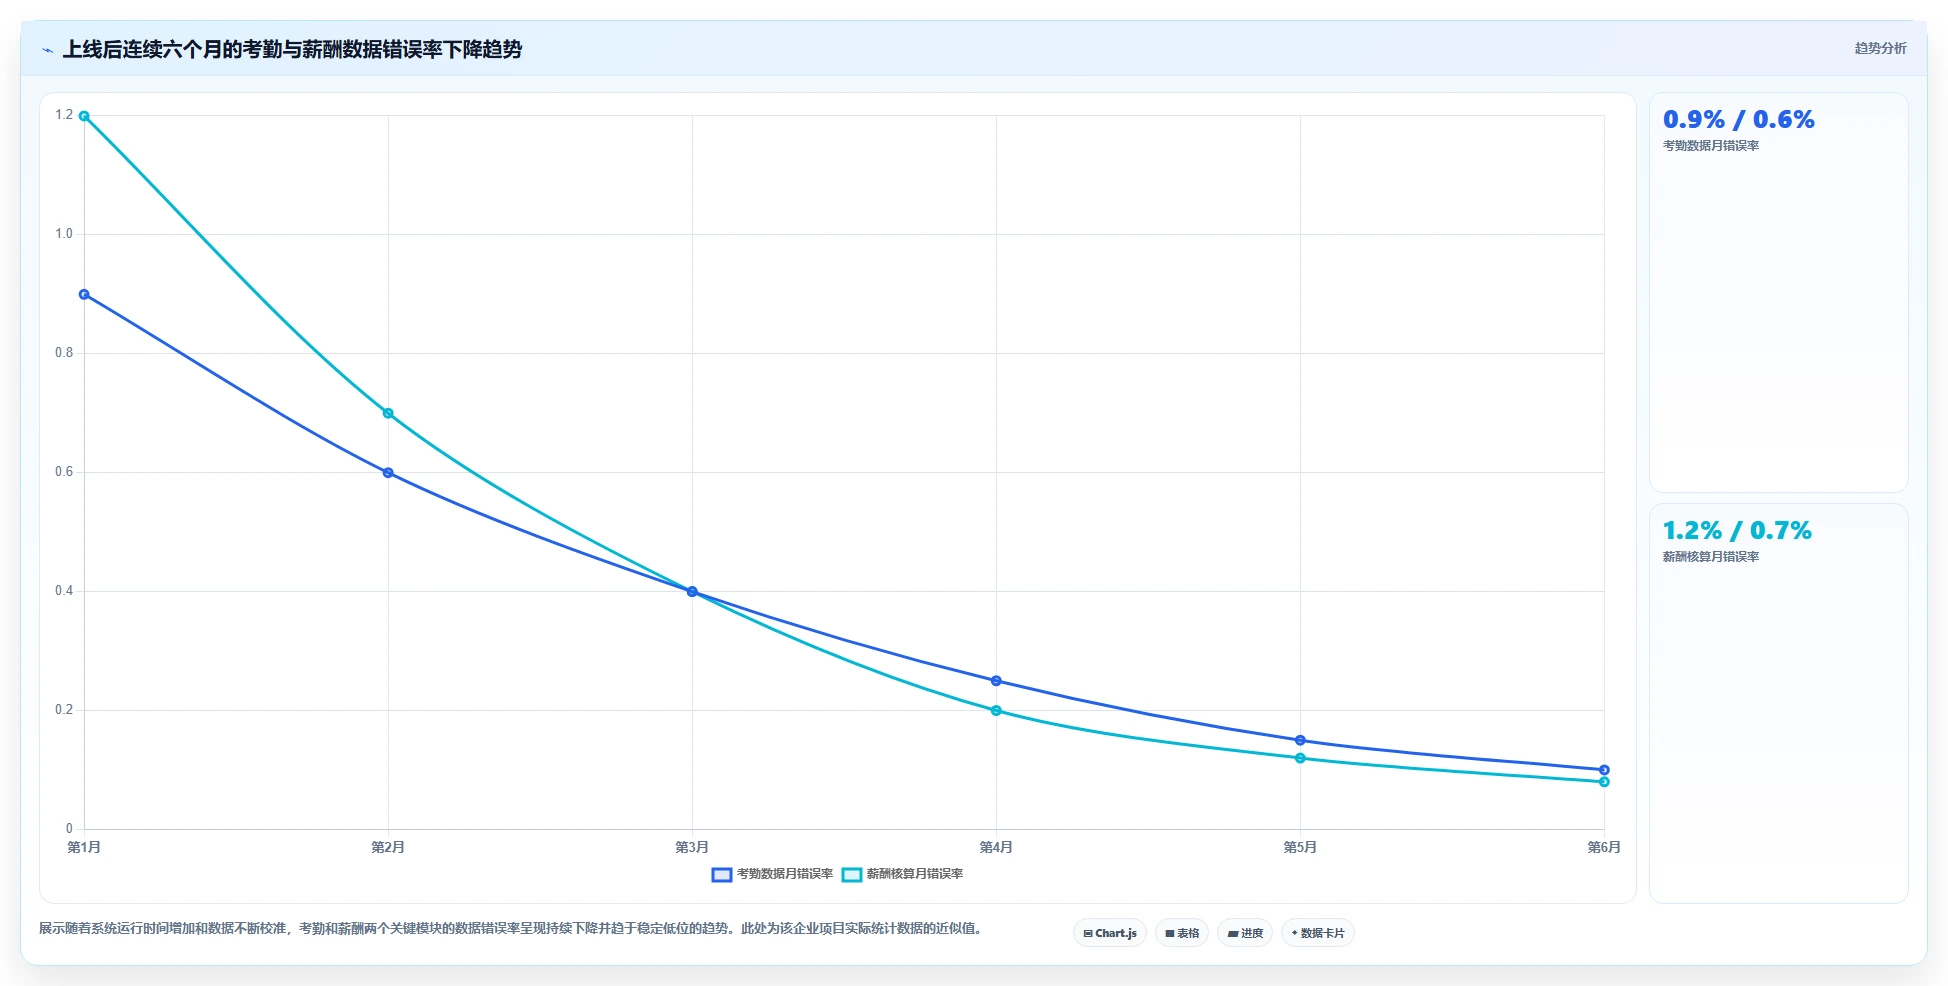Click the 第4月 attendance point at 0.25

(x=996, y=680)
